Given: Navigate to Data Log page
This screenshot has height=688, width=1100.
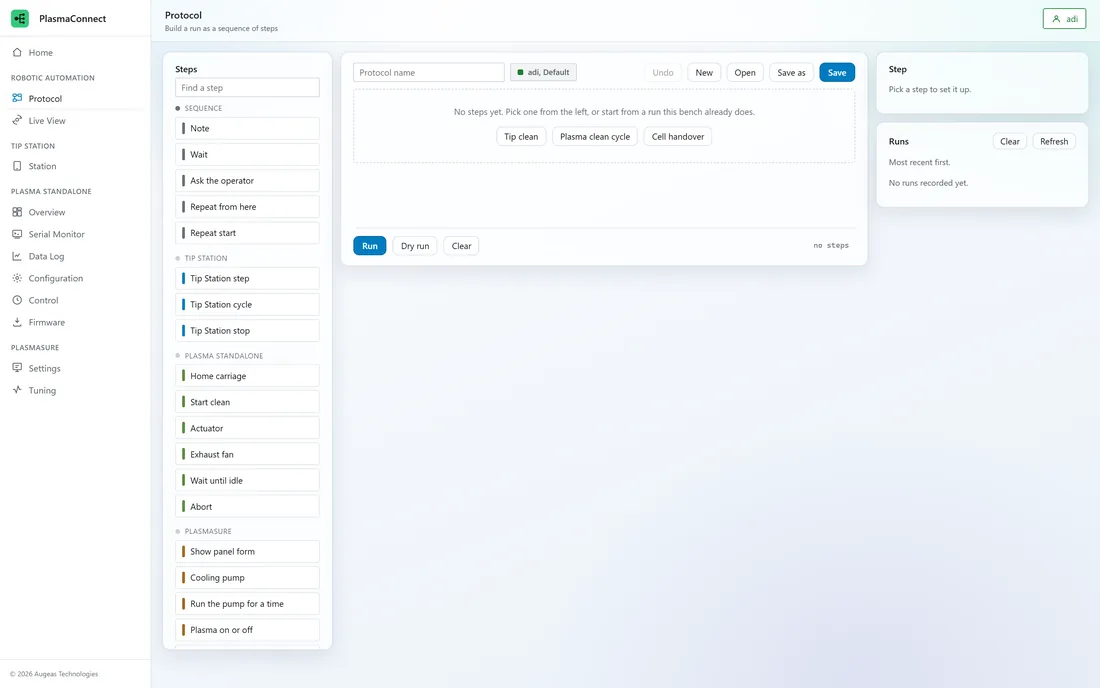Looking at the screenshot, I should click(75, 256).
